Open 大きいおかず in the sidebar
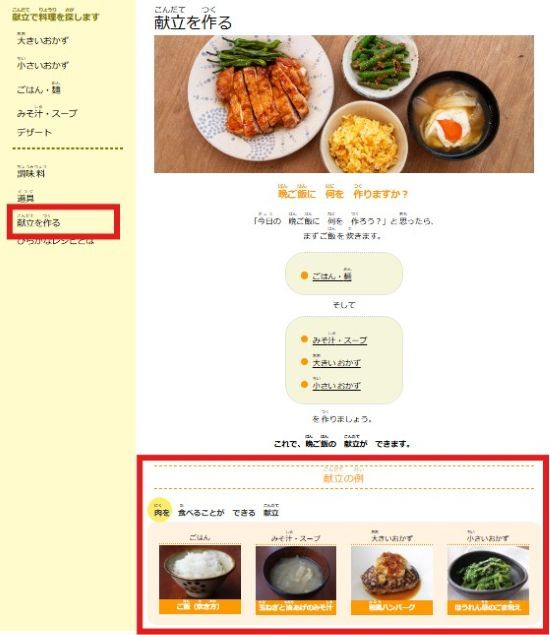 click(43, 39)
